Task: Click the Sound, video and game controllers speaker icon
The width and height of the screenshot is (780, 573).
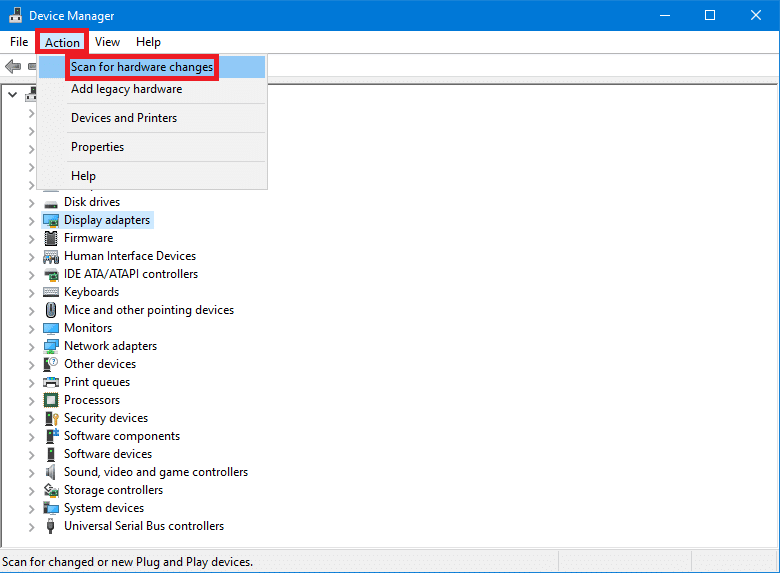Action: tap(51, 472)
